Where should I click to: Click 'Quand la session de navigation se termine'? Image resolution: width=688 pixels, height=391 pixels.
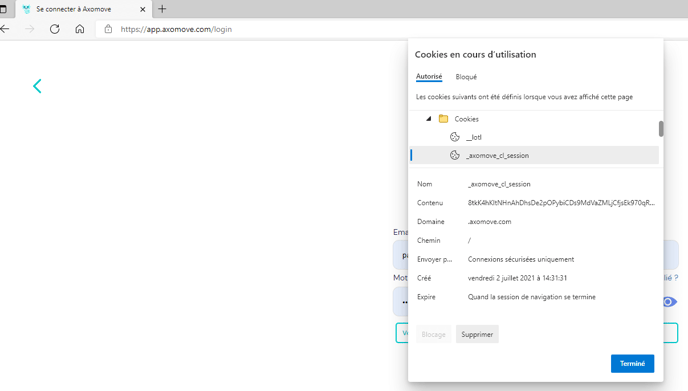point(532,297)
